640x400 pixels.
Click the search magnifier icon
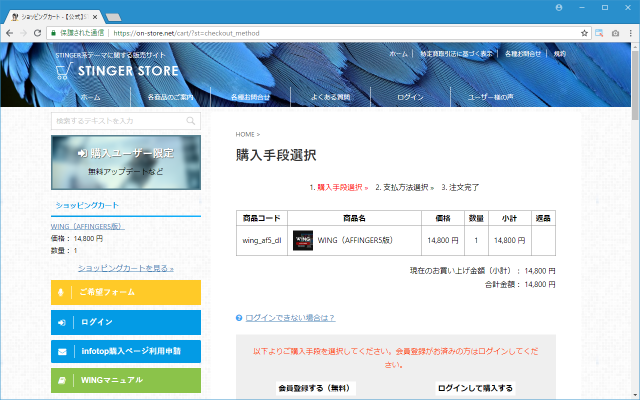(x=191, y=121)
